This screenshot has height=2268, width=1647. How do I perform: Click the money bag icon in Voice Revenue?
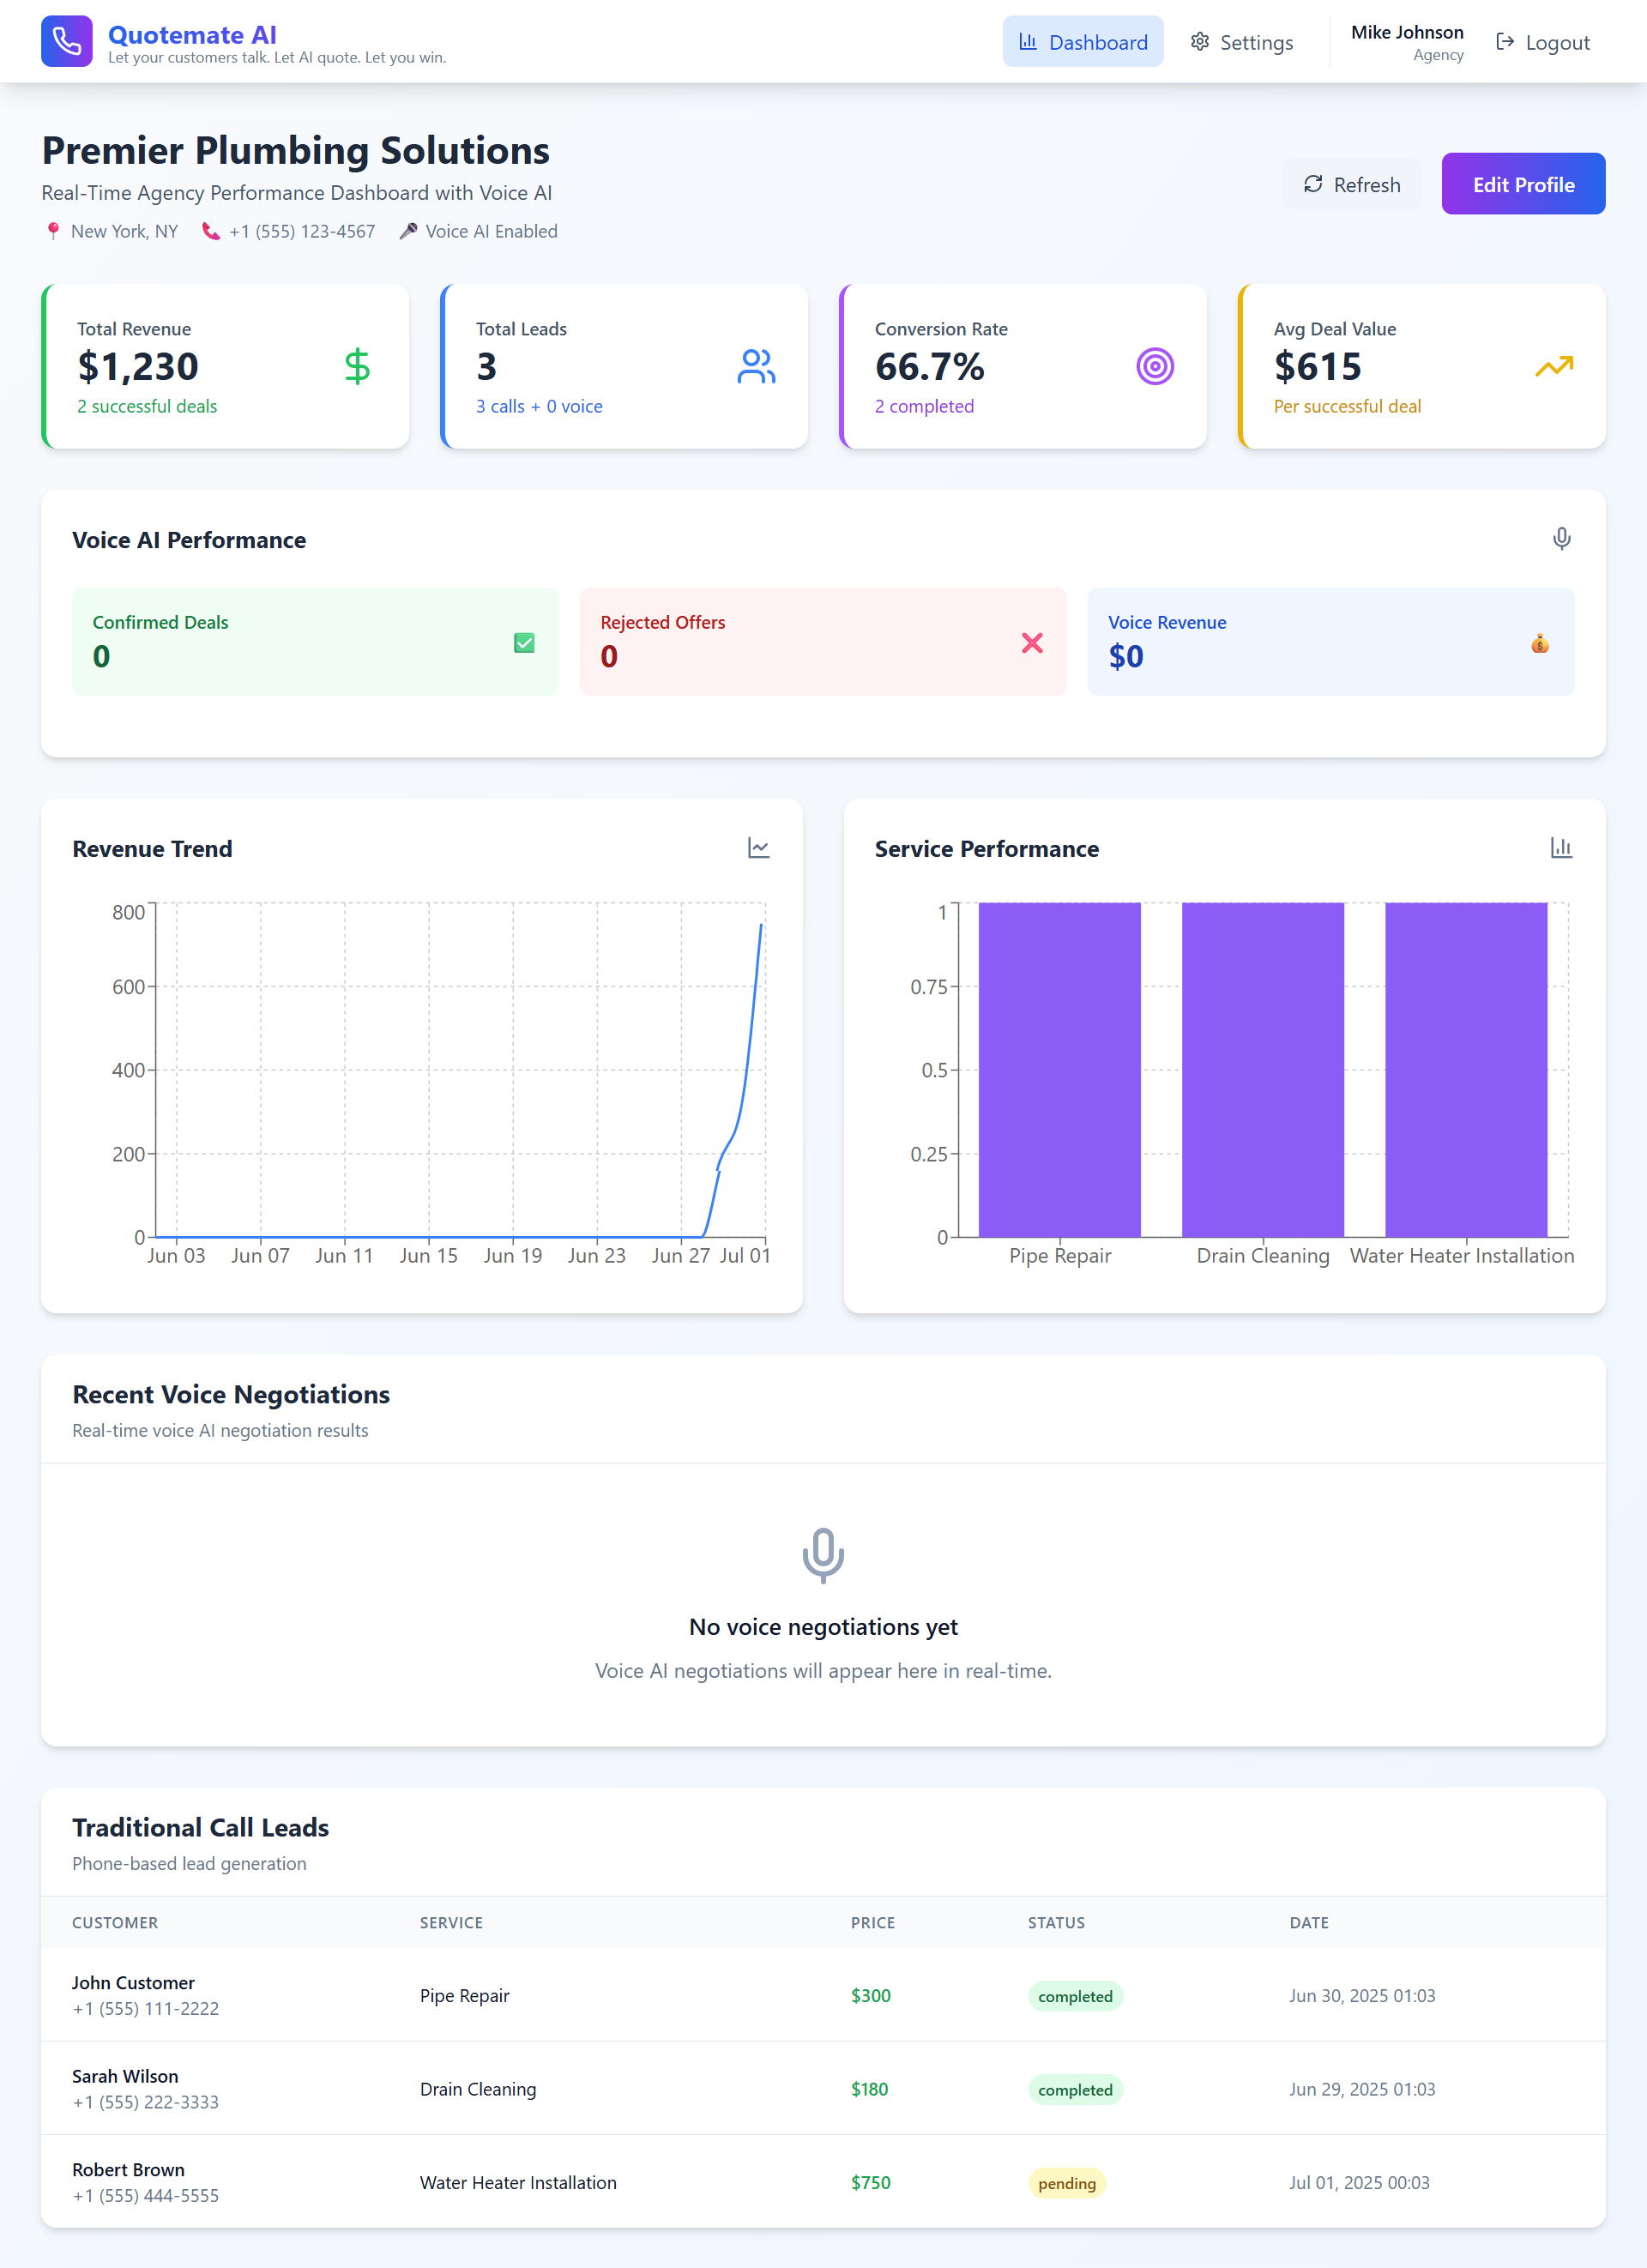click(x=1539, y=643)
